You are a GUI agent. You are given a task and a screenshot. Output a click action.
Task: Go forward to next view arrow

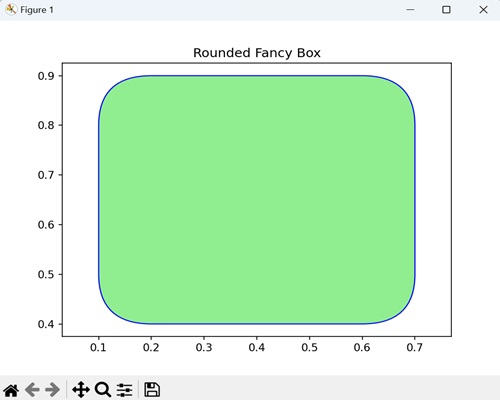click(x=52, y=389)
